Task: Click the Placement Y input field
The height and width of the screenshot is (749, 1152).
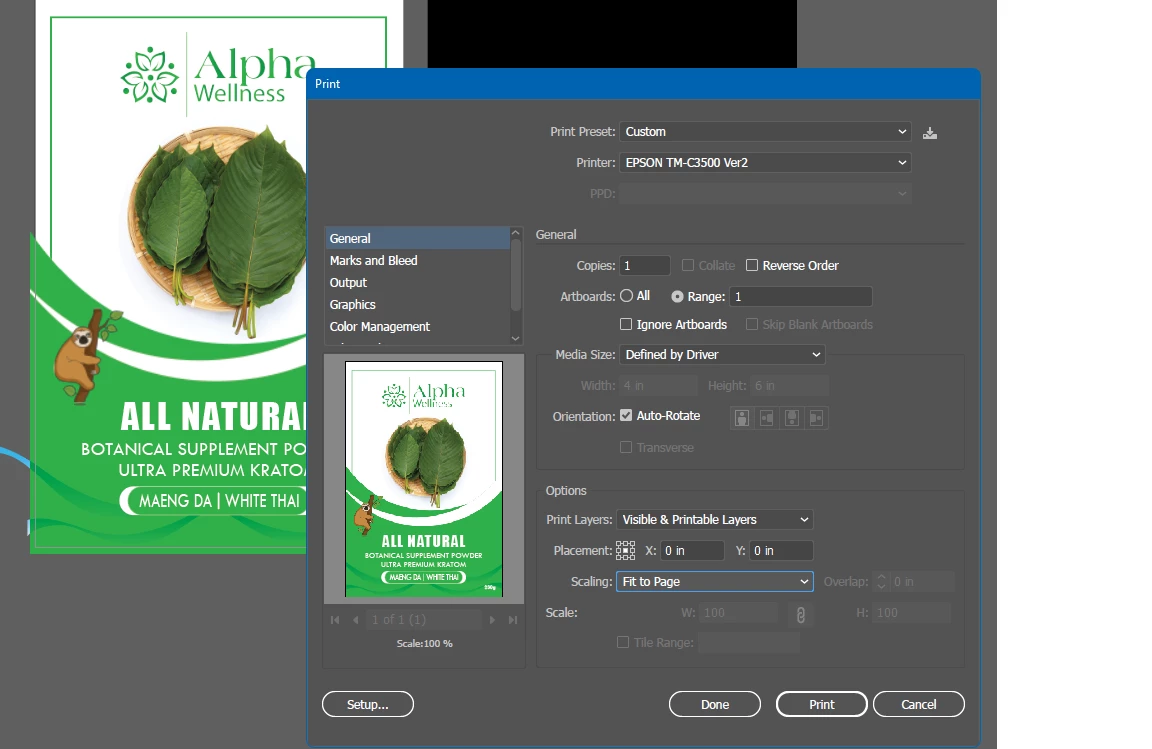Action: (x=781, y=551)
